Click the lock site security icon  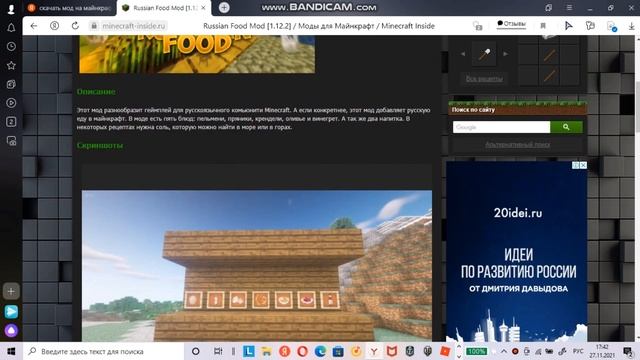94,26
